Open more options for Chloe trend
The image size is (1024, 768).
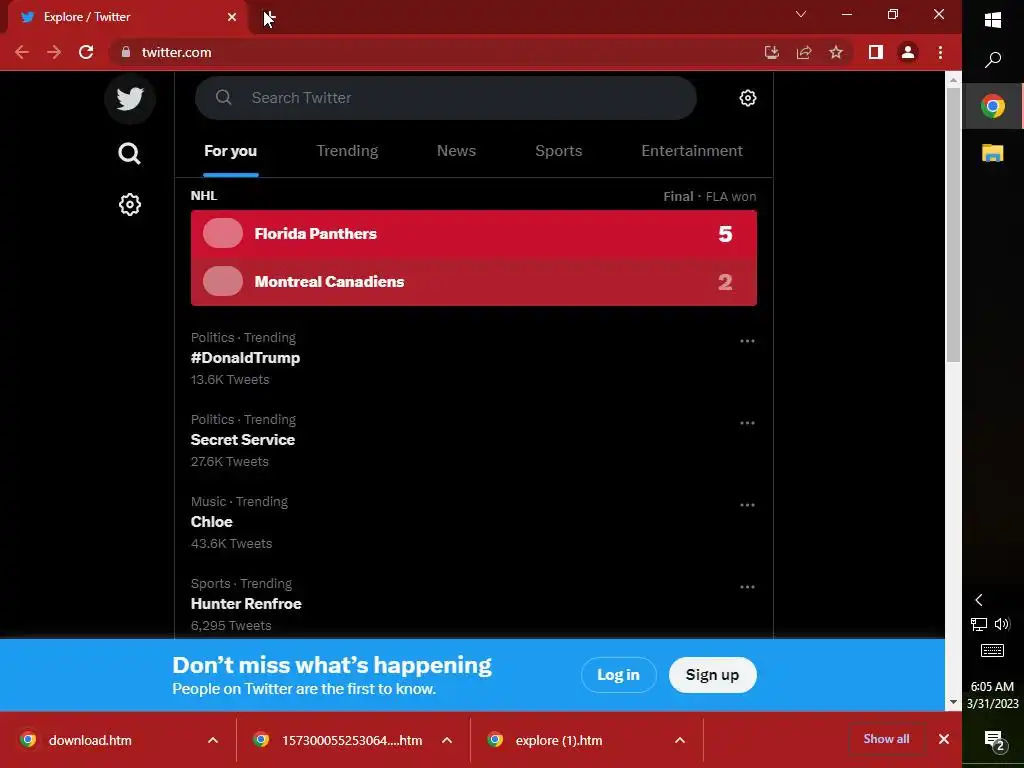(x=747, y=505)
